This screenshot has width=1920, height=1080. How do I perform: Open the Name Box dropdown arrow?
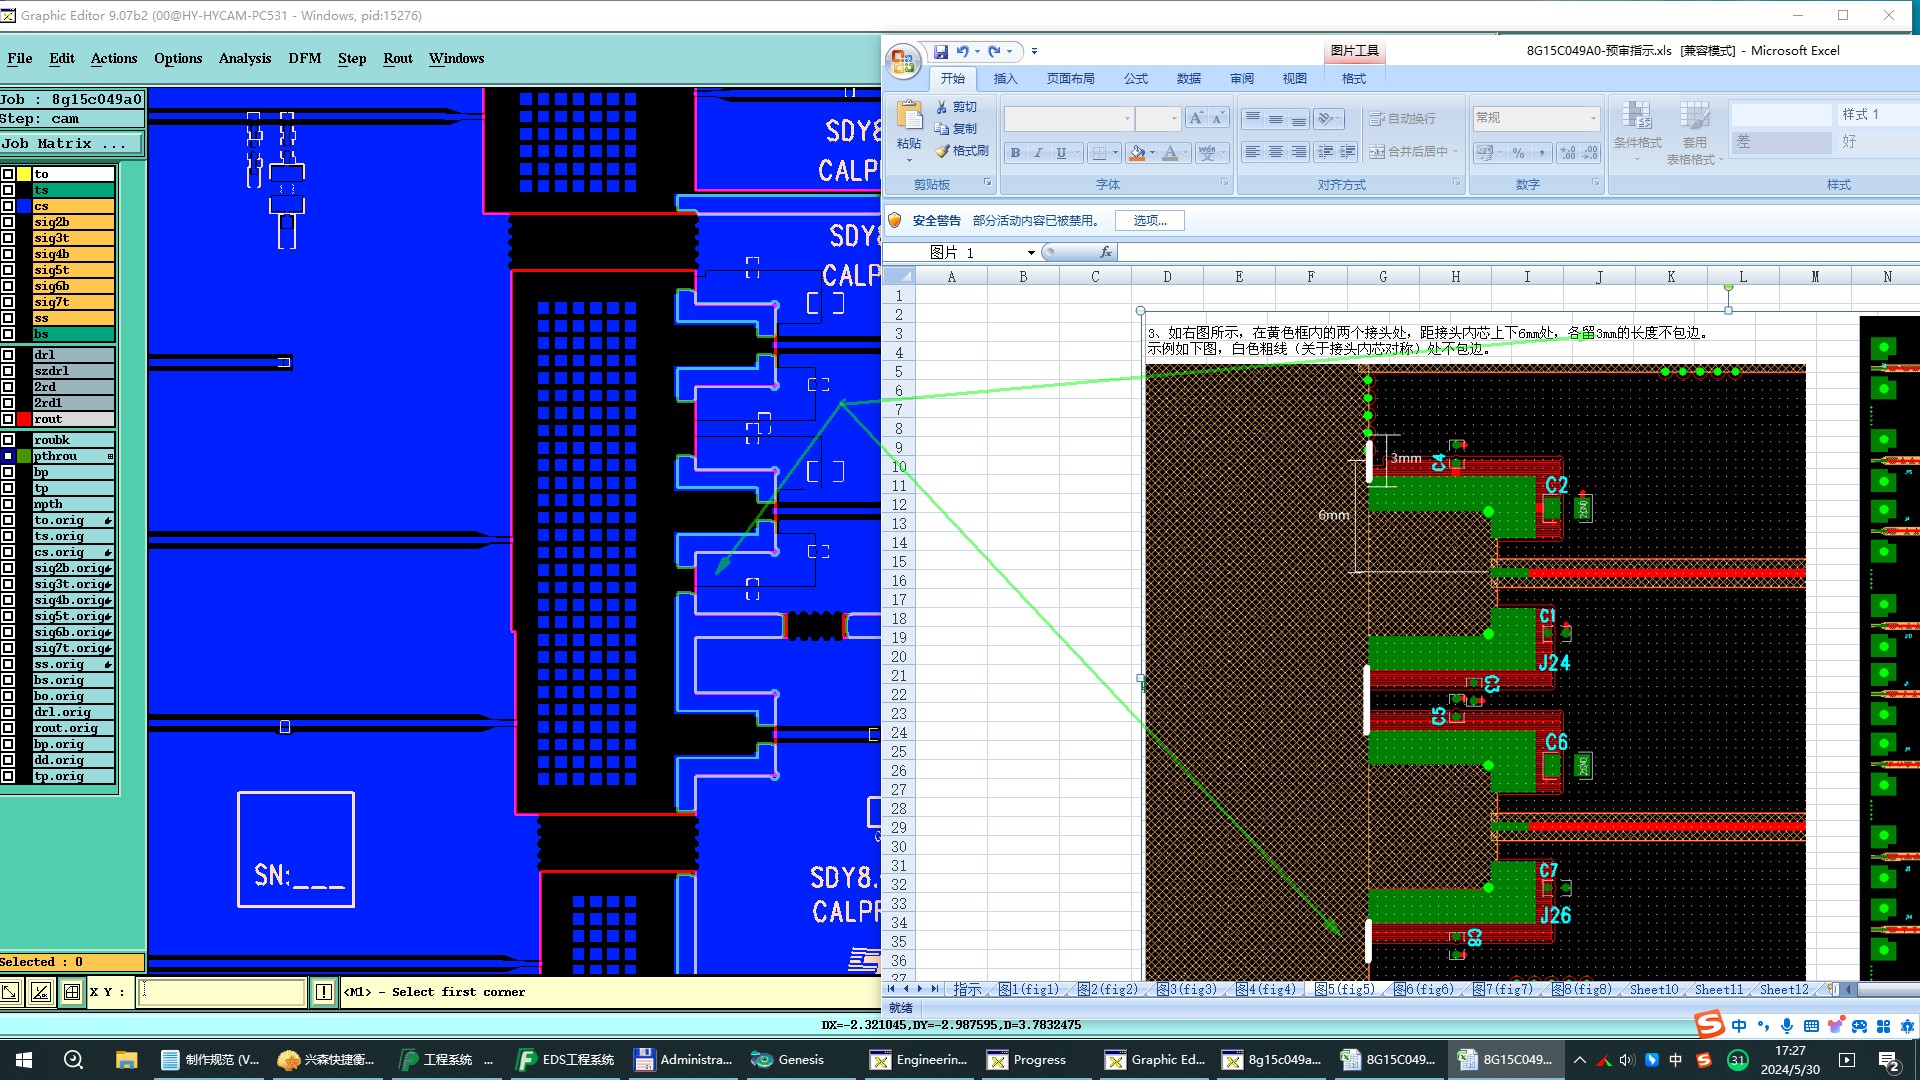point(1031,253)
